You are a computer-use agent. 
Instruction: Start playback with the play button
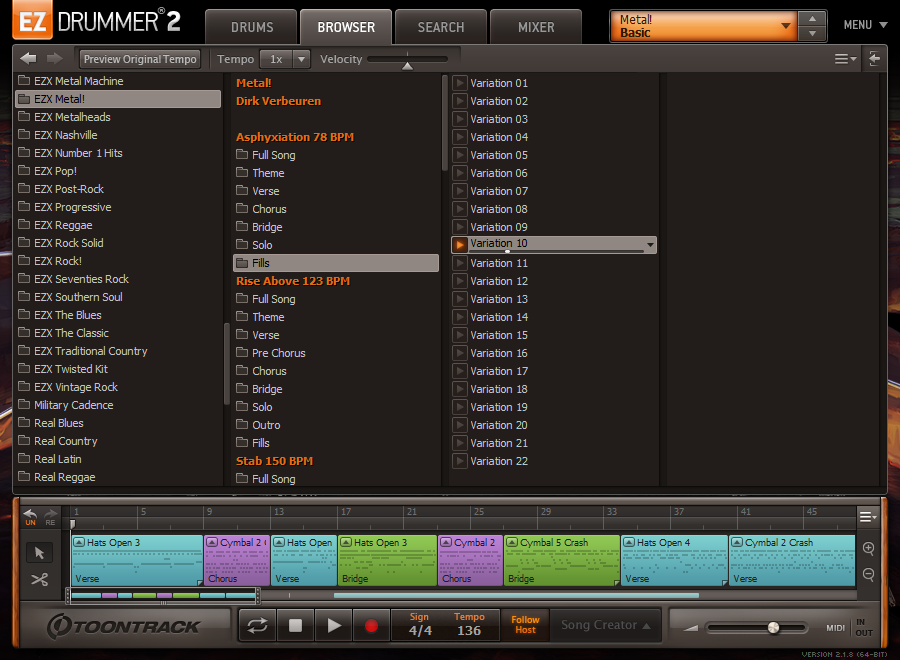pos(333,626)
